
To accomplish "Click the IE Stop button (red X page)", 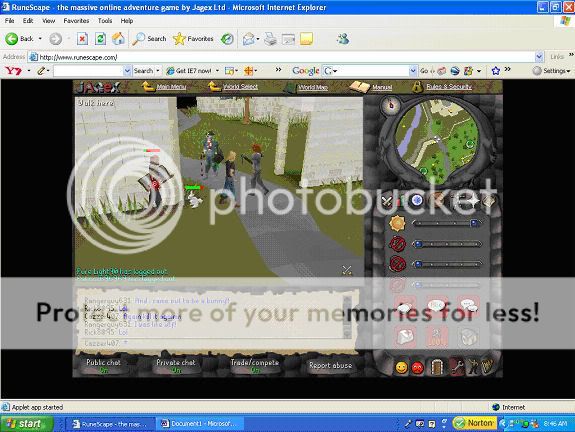I will [x=82, y=39].
